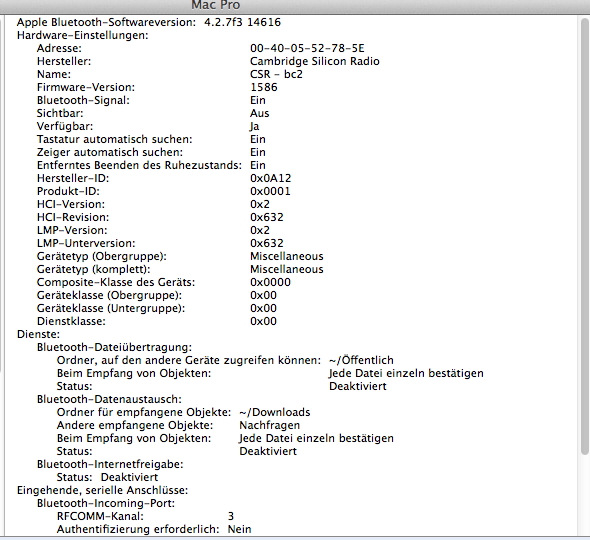Click the Cambridge Silicon Radio manufacturer value

[315, 61]
